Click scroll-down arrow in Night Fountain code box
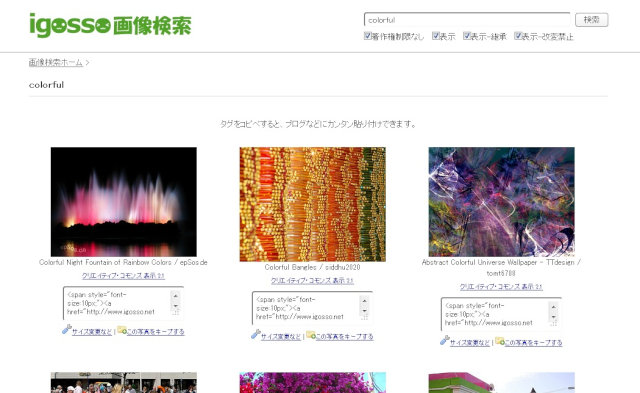 [176, 305]
